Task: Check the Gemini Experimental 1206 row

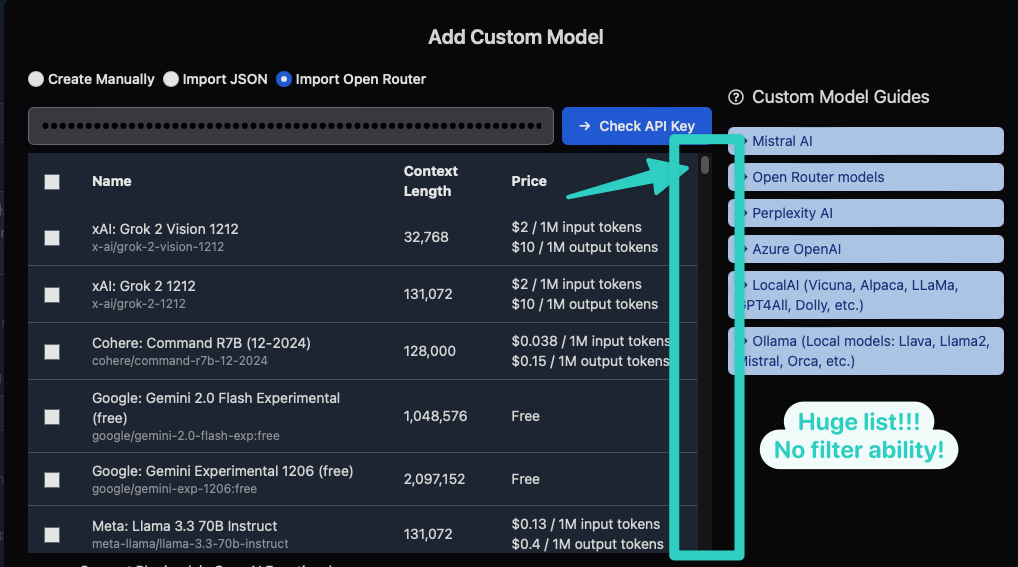Action: point(52,480)
